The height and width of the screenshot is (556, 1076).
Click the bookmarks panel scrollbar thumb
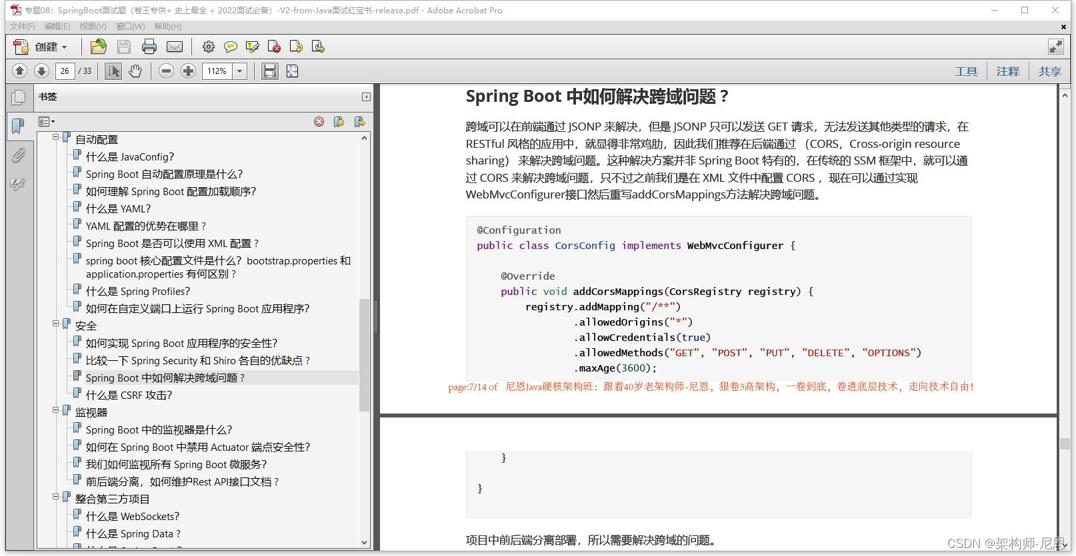pos(364,355)
